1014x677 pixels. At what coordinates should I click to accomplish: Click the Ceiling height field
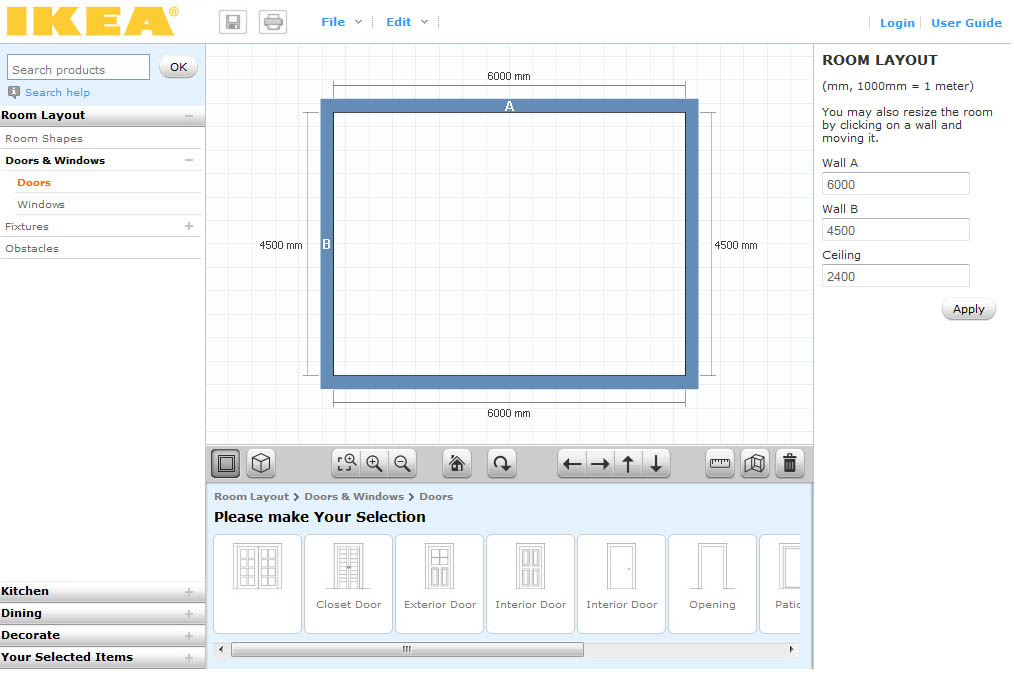pyautogui.click(x=896, y=275)
